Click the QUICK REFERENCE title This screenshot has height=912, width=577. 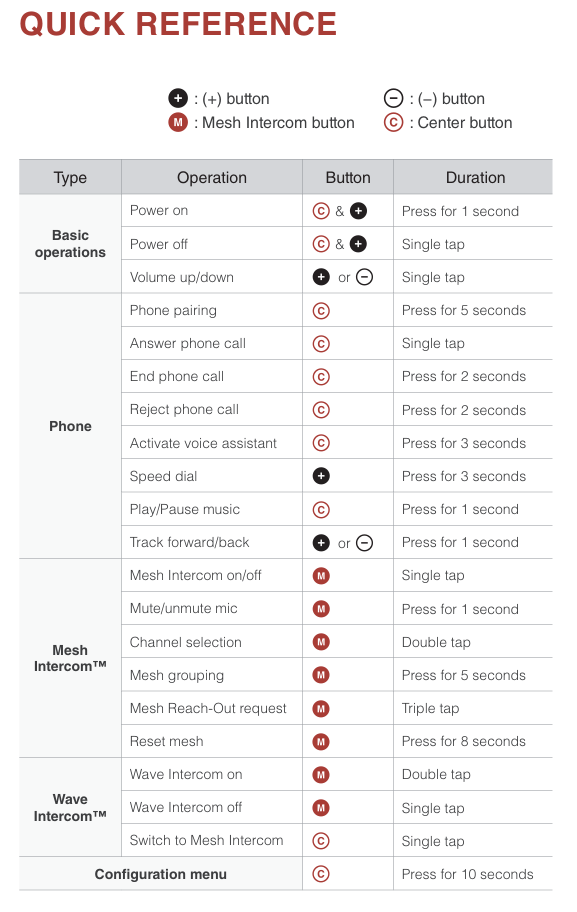[178, 24]
